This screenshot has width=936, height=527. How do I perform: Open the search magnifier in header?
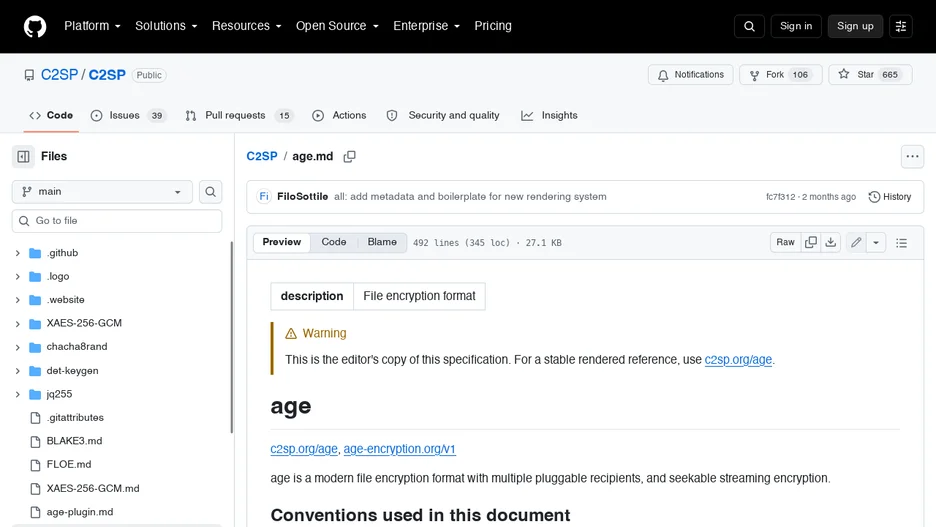(749, 26)
